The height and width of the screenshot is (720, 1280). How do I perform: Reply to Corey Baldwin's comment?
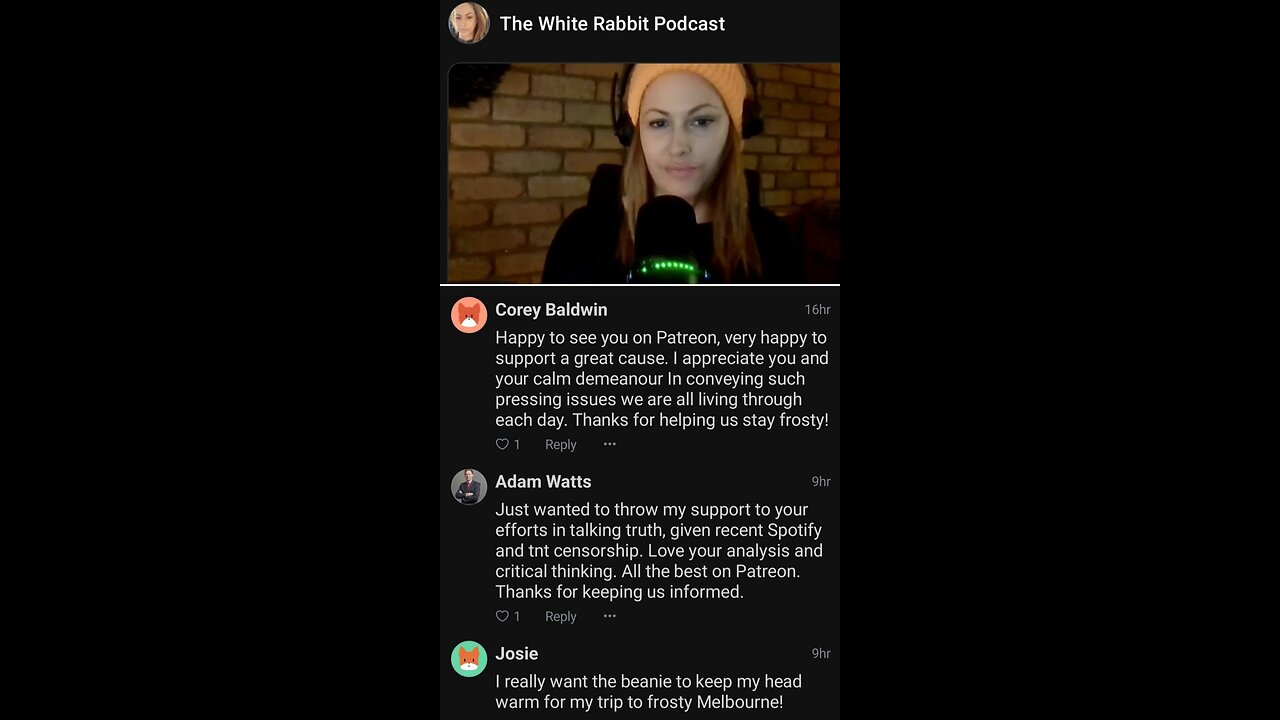[560, 445]
